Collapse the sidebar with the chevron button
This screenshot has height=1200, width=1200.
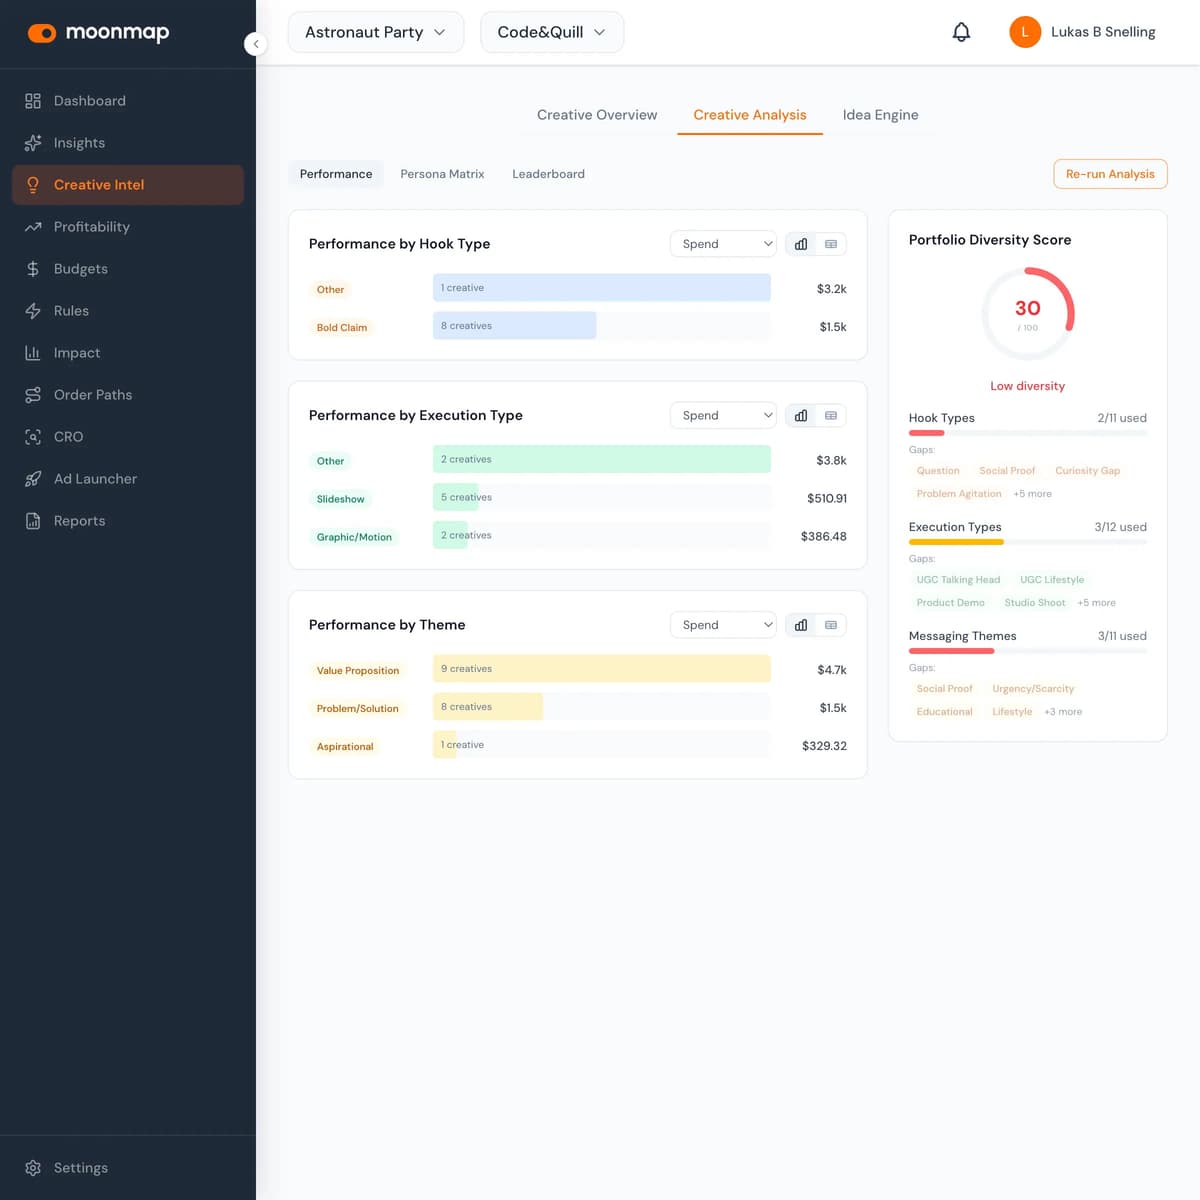(256, 44)
